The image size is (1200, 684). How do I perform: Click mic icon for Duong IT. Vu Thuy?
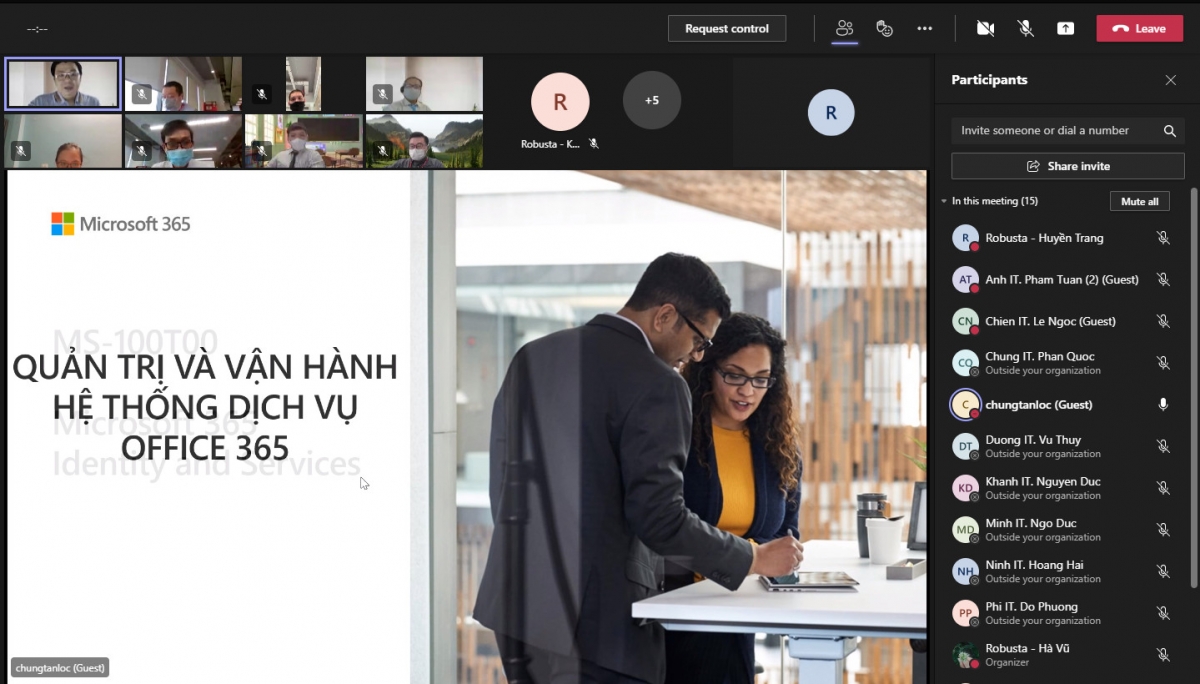pos(1163,446)
